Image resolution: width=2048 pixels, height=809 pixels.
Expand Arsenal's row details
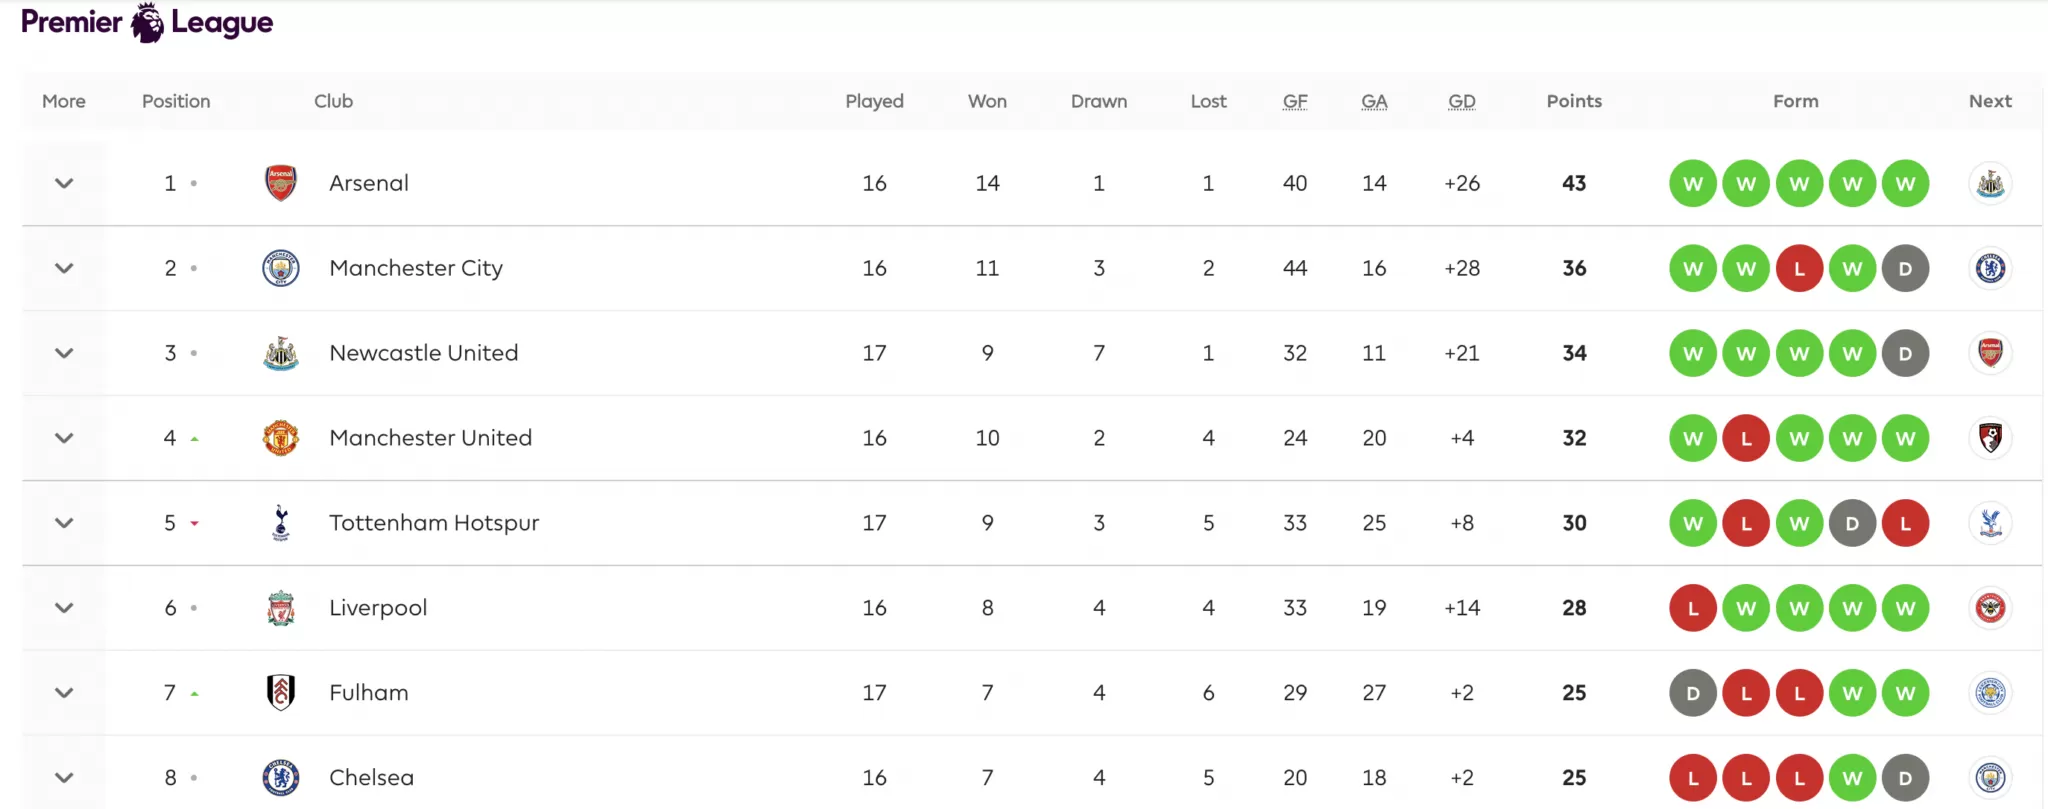[63, 183]
